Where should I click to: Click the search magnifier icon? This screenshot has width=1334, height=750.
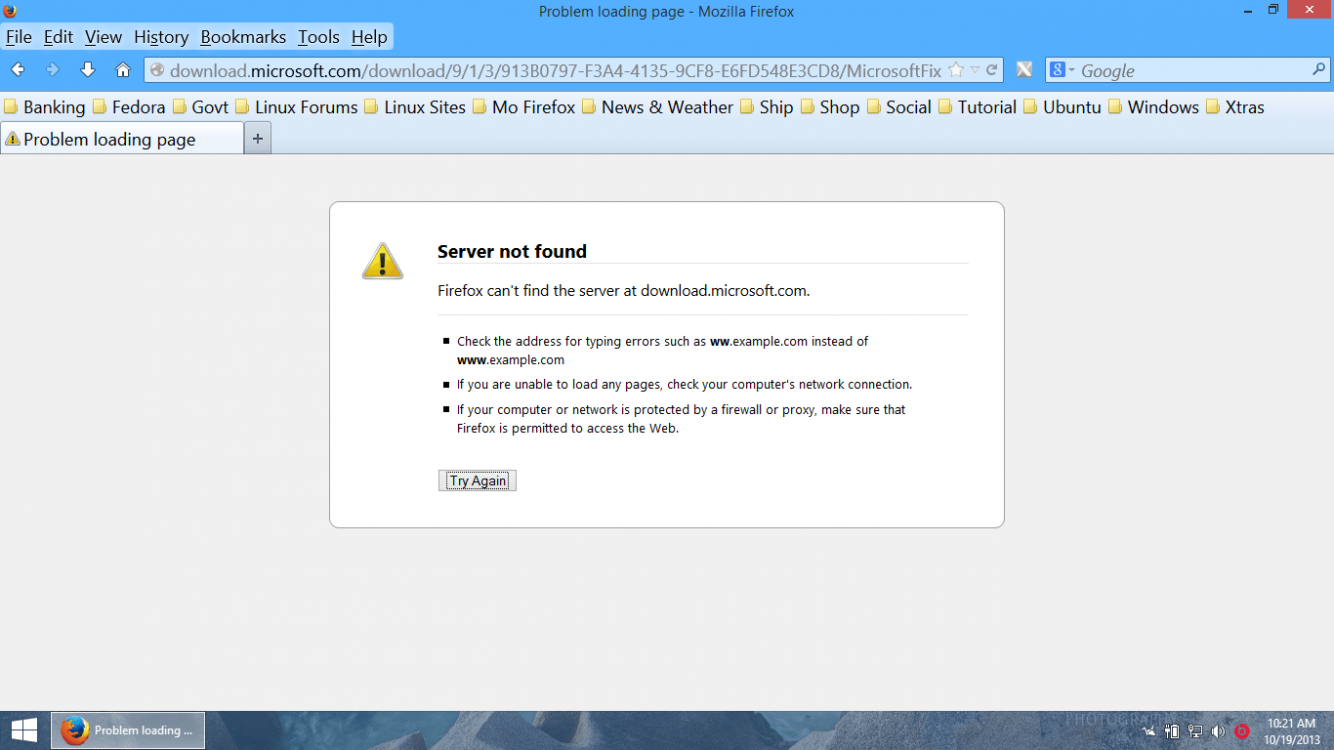pyautogui.click(x=1319, y=70)
